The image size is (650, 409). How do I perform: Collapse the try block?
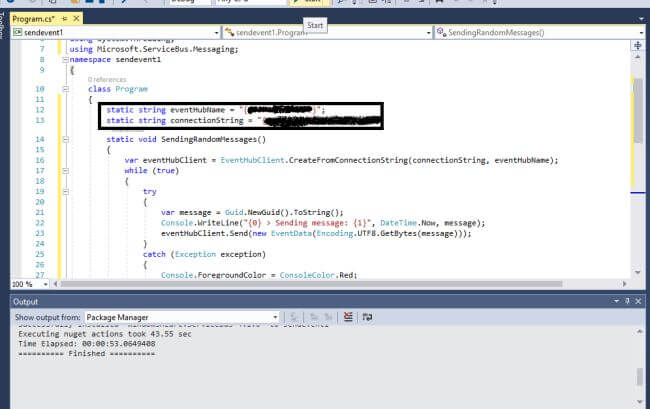click(65, 191)
